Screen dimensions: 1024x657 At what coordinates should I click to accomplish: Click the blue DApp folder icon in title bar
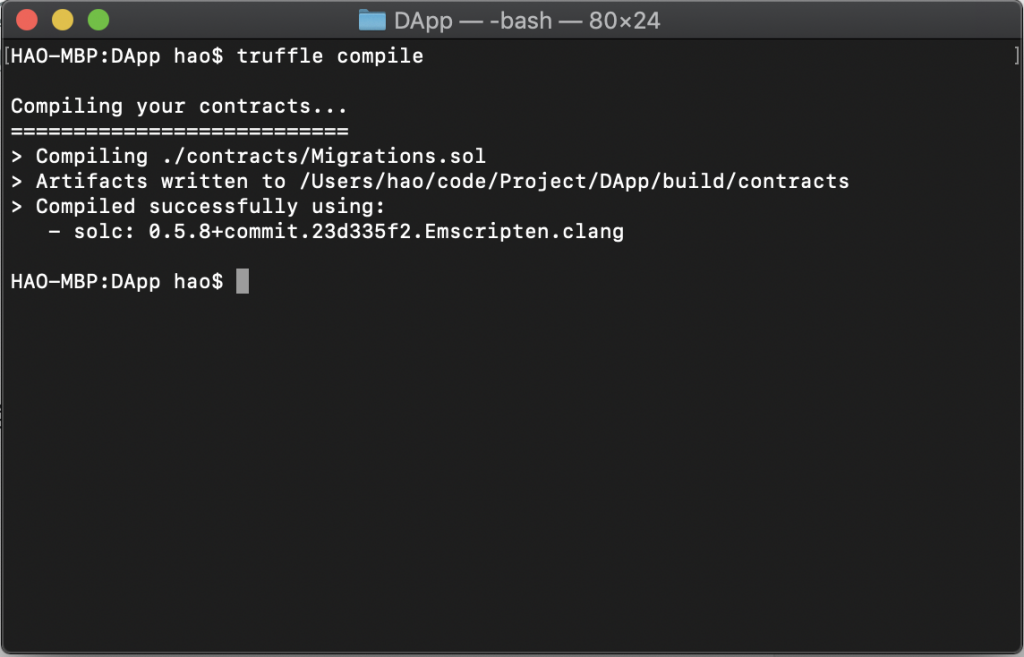pyautogui.click(x=372, y=20)
